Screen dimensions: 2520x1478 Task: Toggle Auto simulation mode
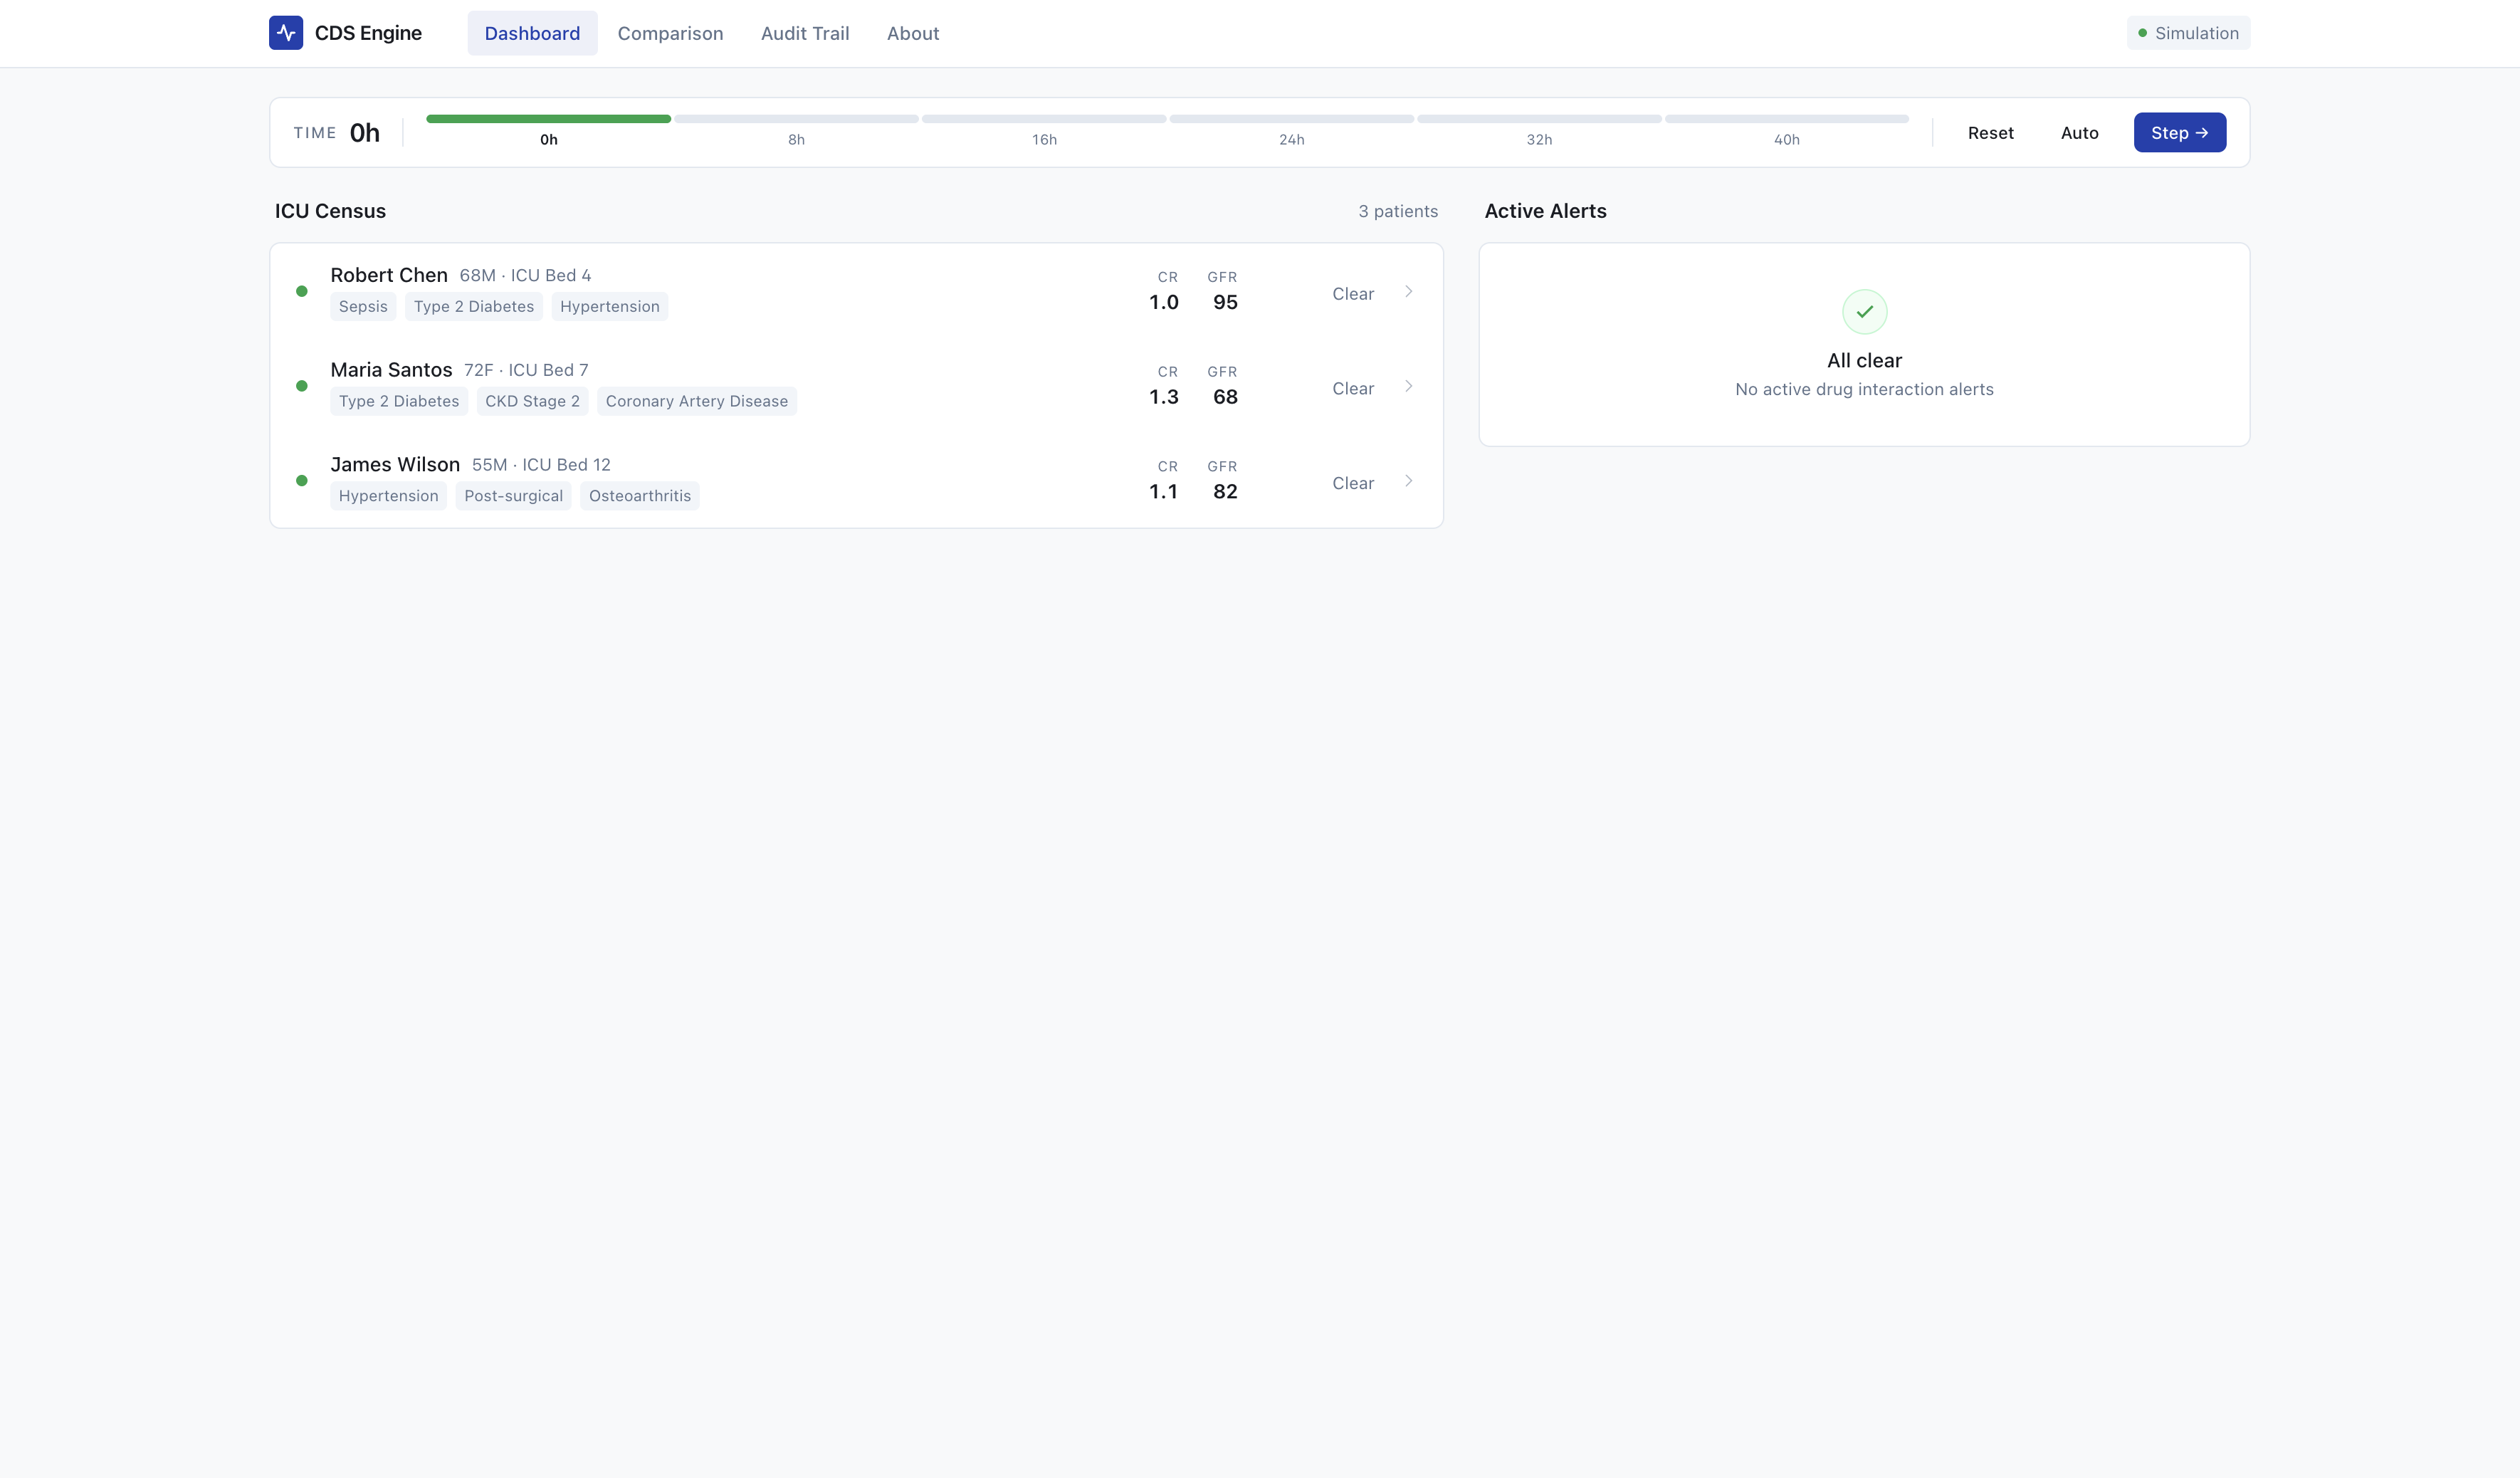(2079, 133)
